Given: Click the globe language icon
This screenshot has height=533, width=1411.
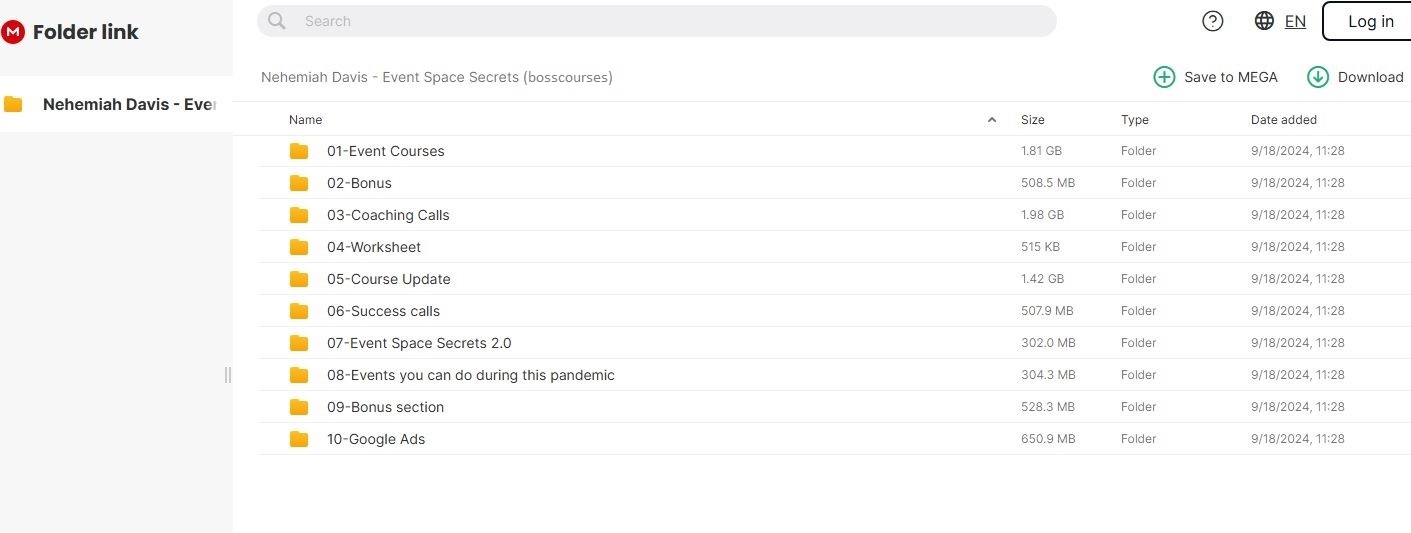Looking at the screenshot, I should coord(1264,21).
